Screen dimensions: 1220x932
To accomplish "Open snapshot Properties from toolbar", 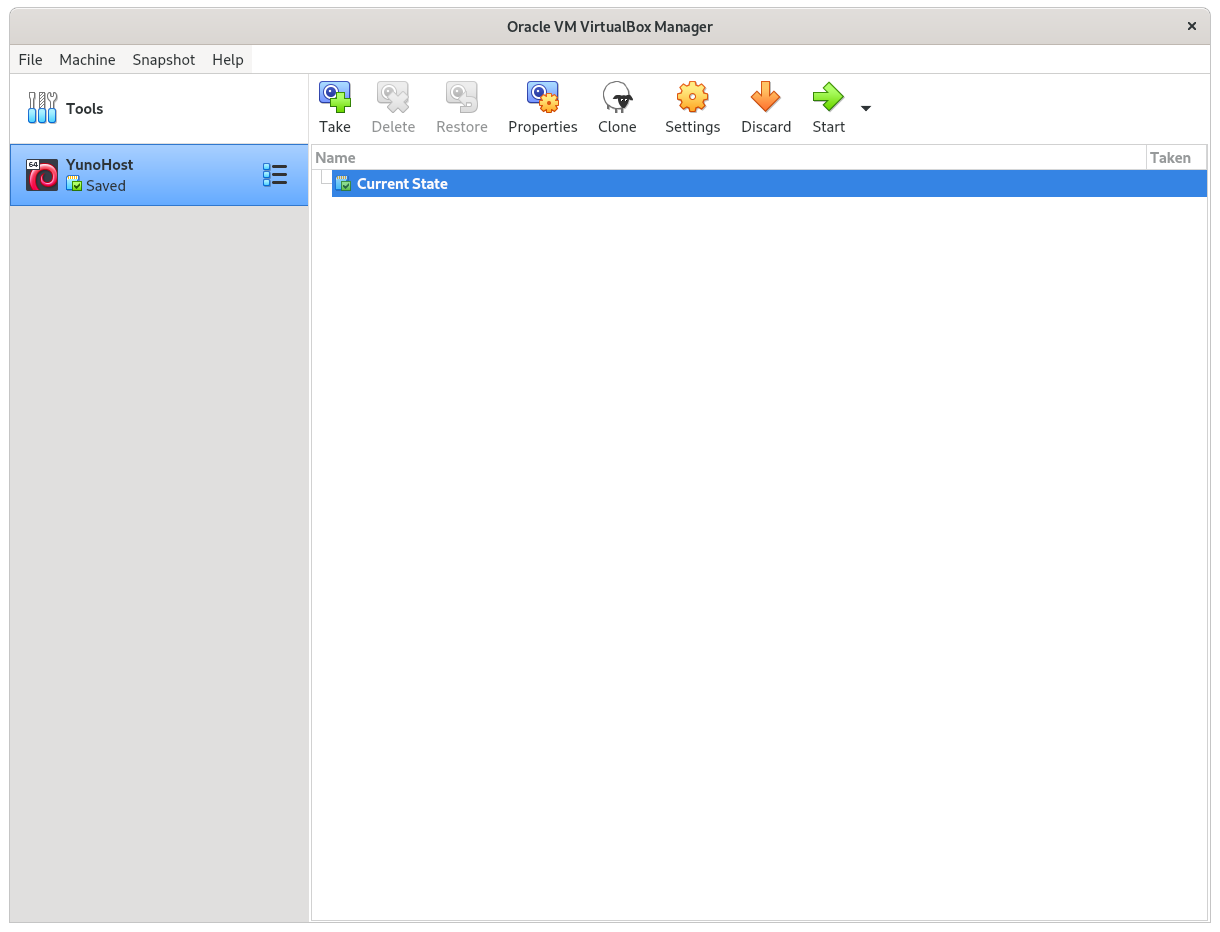I will (542, 98).
